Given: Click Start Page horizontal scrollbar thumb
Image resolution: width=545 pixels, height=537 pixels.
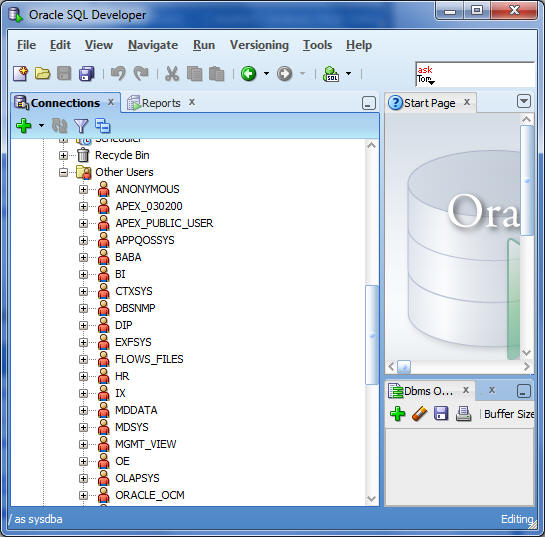Looking at the screenshot, I should click(404, 366).
